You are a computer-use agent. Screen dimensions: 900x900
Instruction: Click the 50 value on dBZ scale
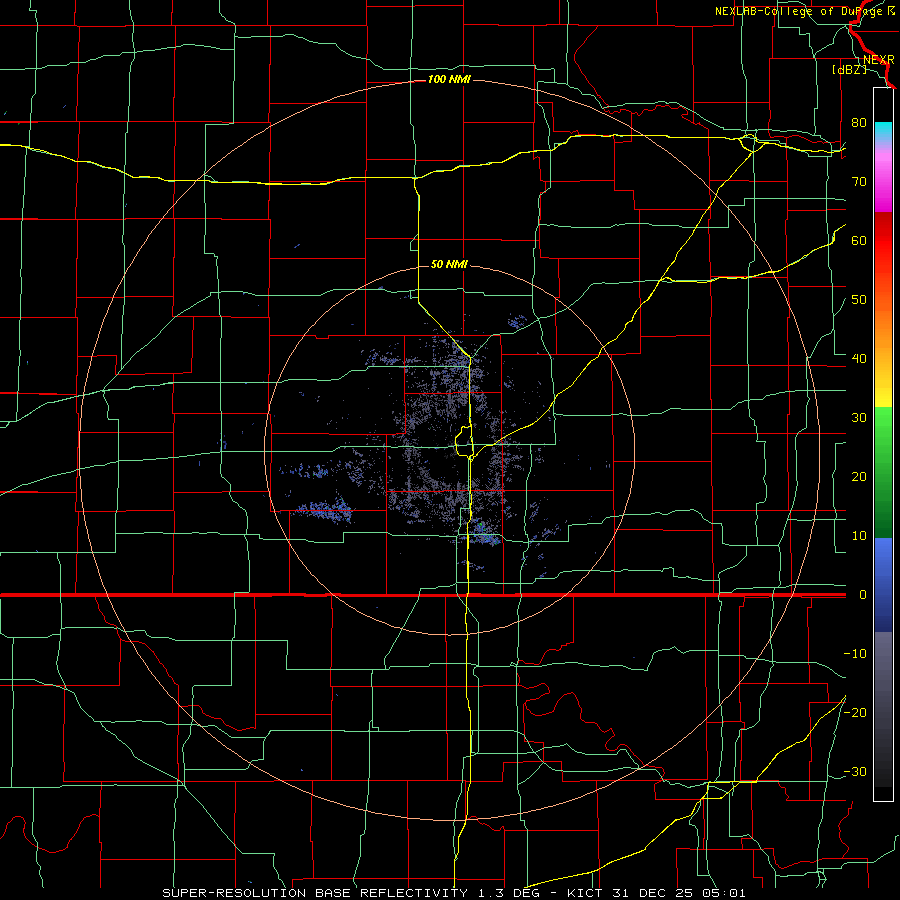(x=859, y=300)
